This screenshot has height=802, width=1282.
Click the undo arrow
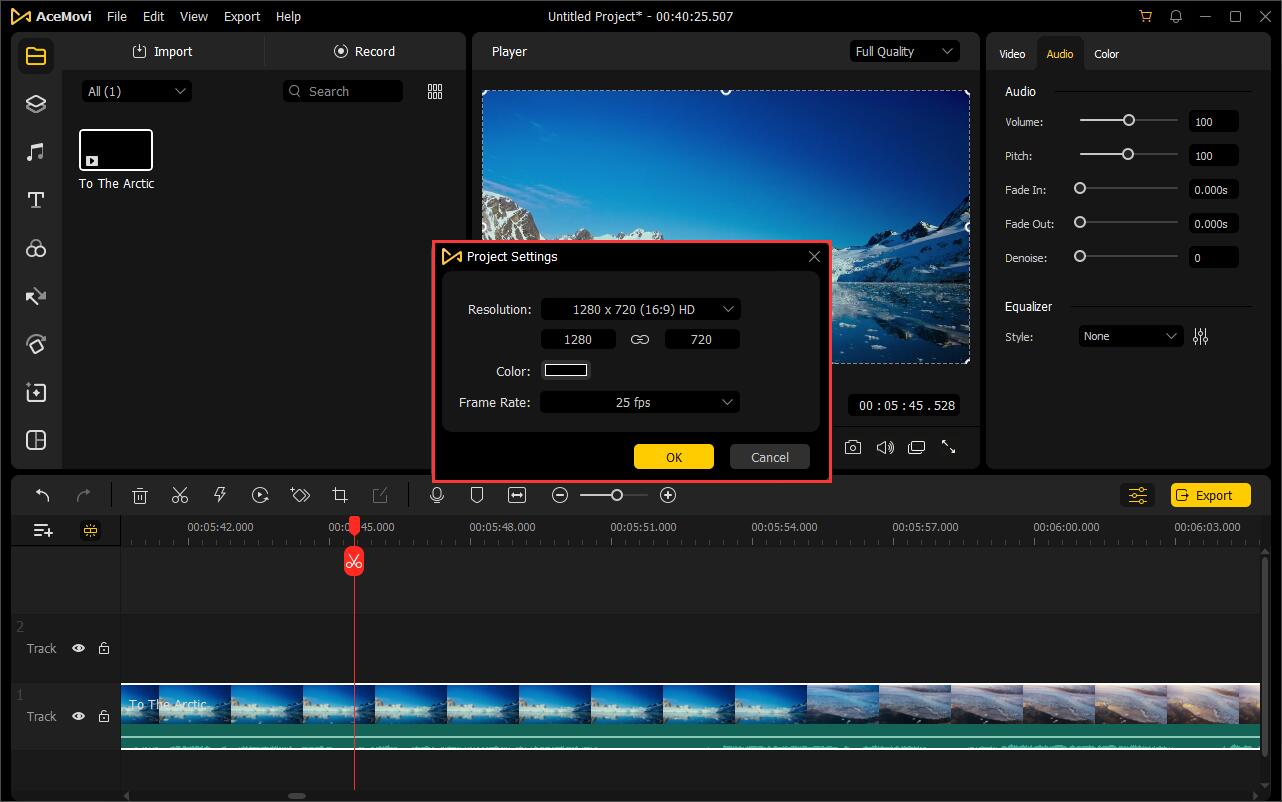(43, 495)
